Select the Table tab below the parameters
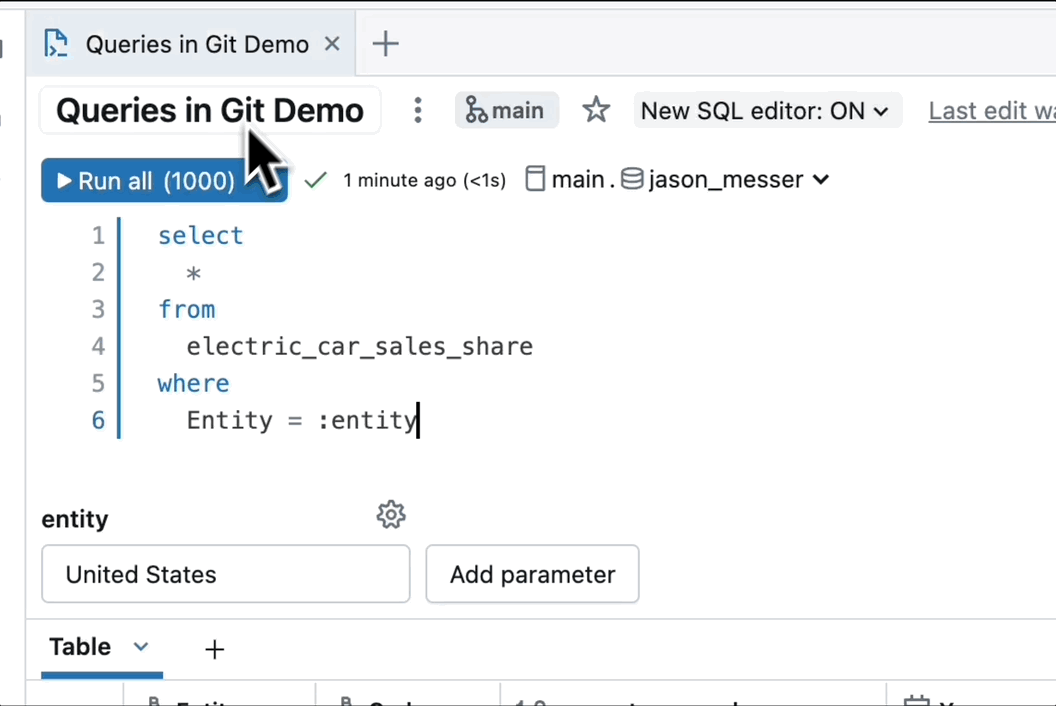The width and height of the screenshot is (1056, 706). [80, 647]
